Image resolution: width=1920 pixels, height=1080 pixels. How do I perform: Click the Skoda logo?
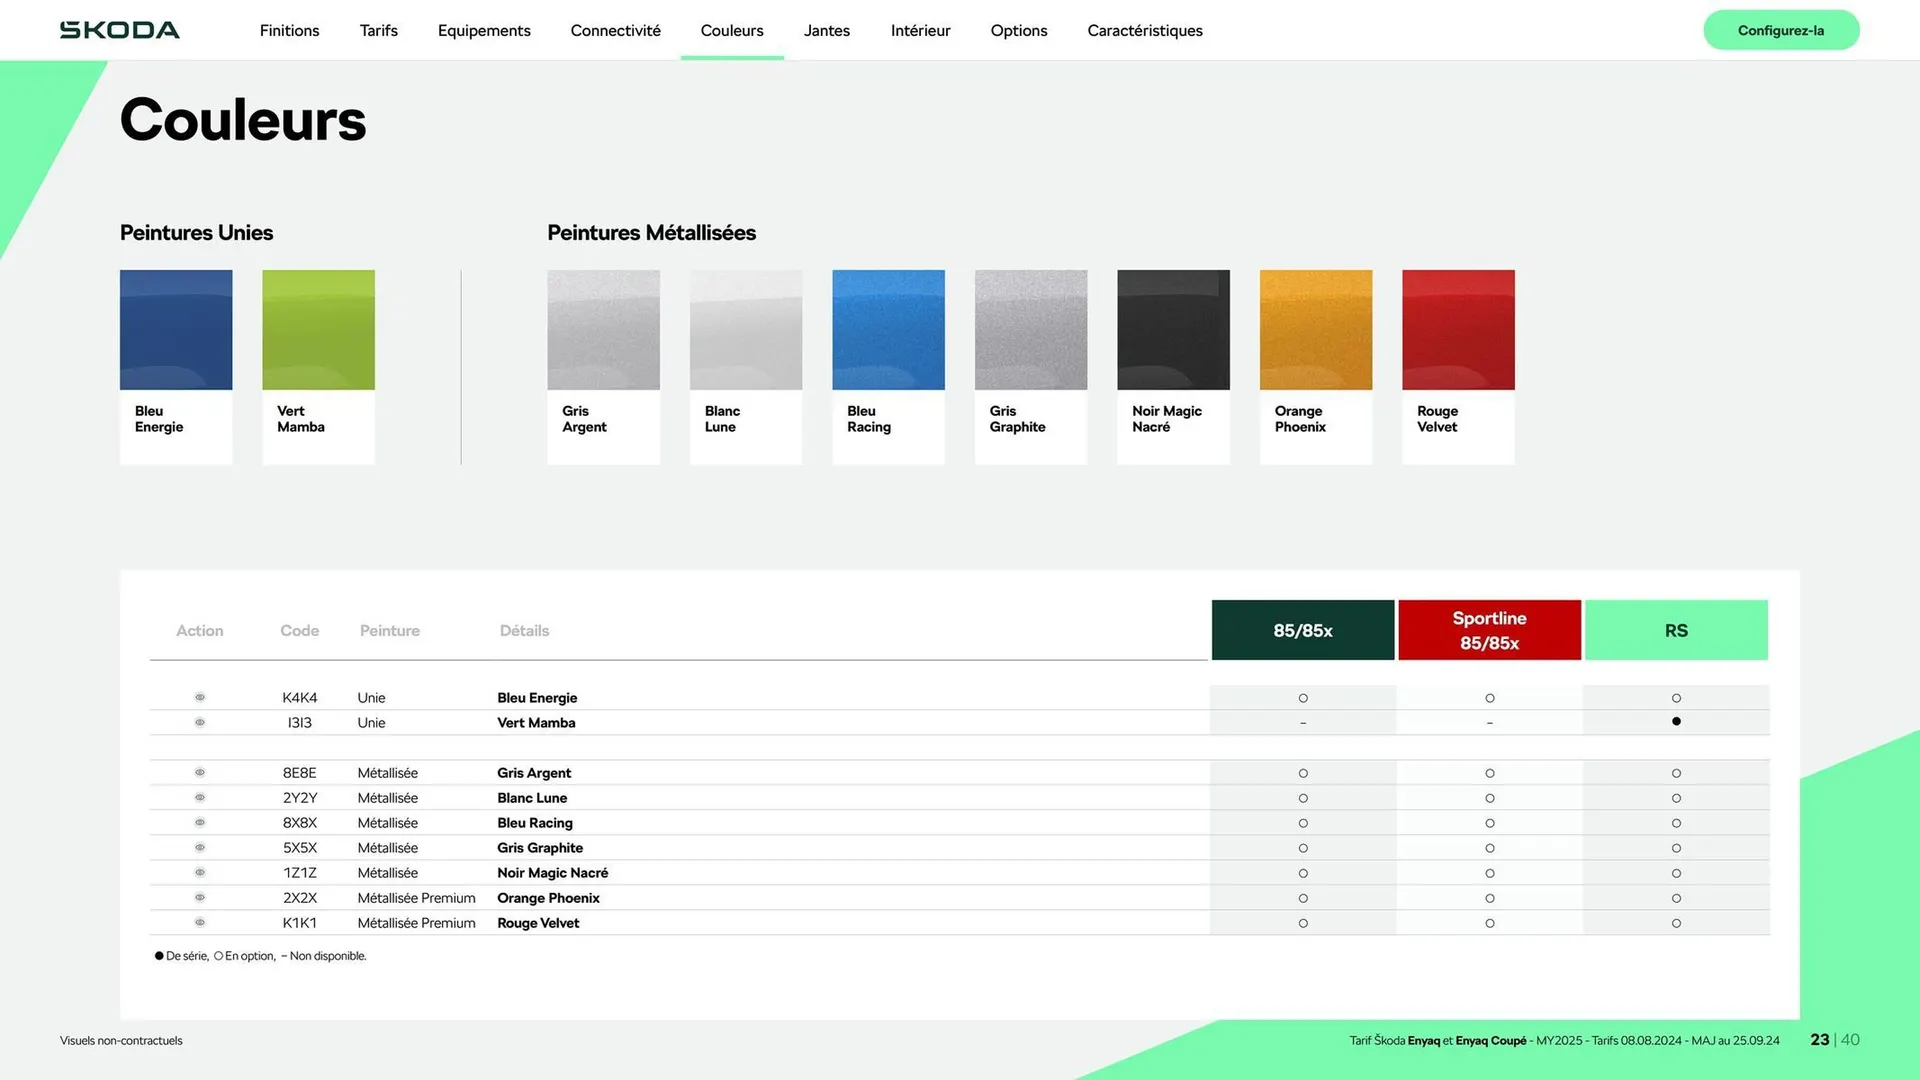tap(120, 30)
